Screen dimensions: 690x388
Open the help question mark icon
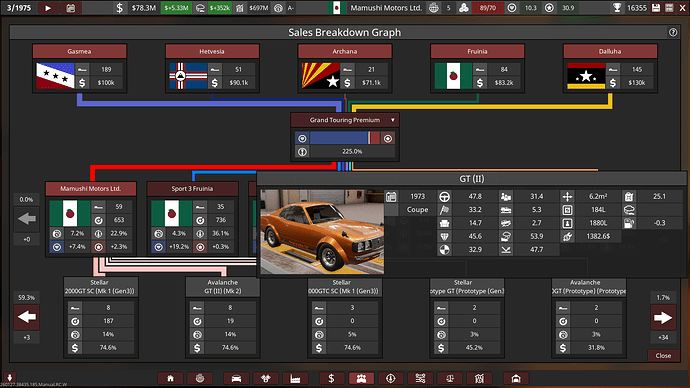tap(673, 32)
